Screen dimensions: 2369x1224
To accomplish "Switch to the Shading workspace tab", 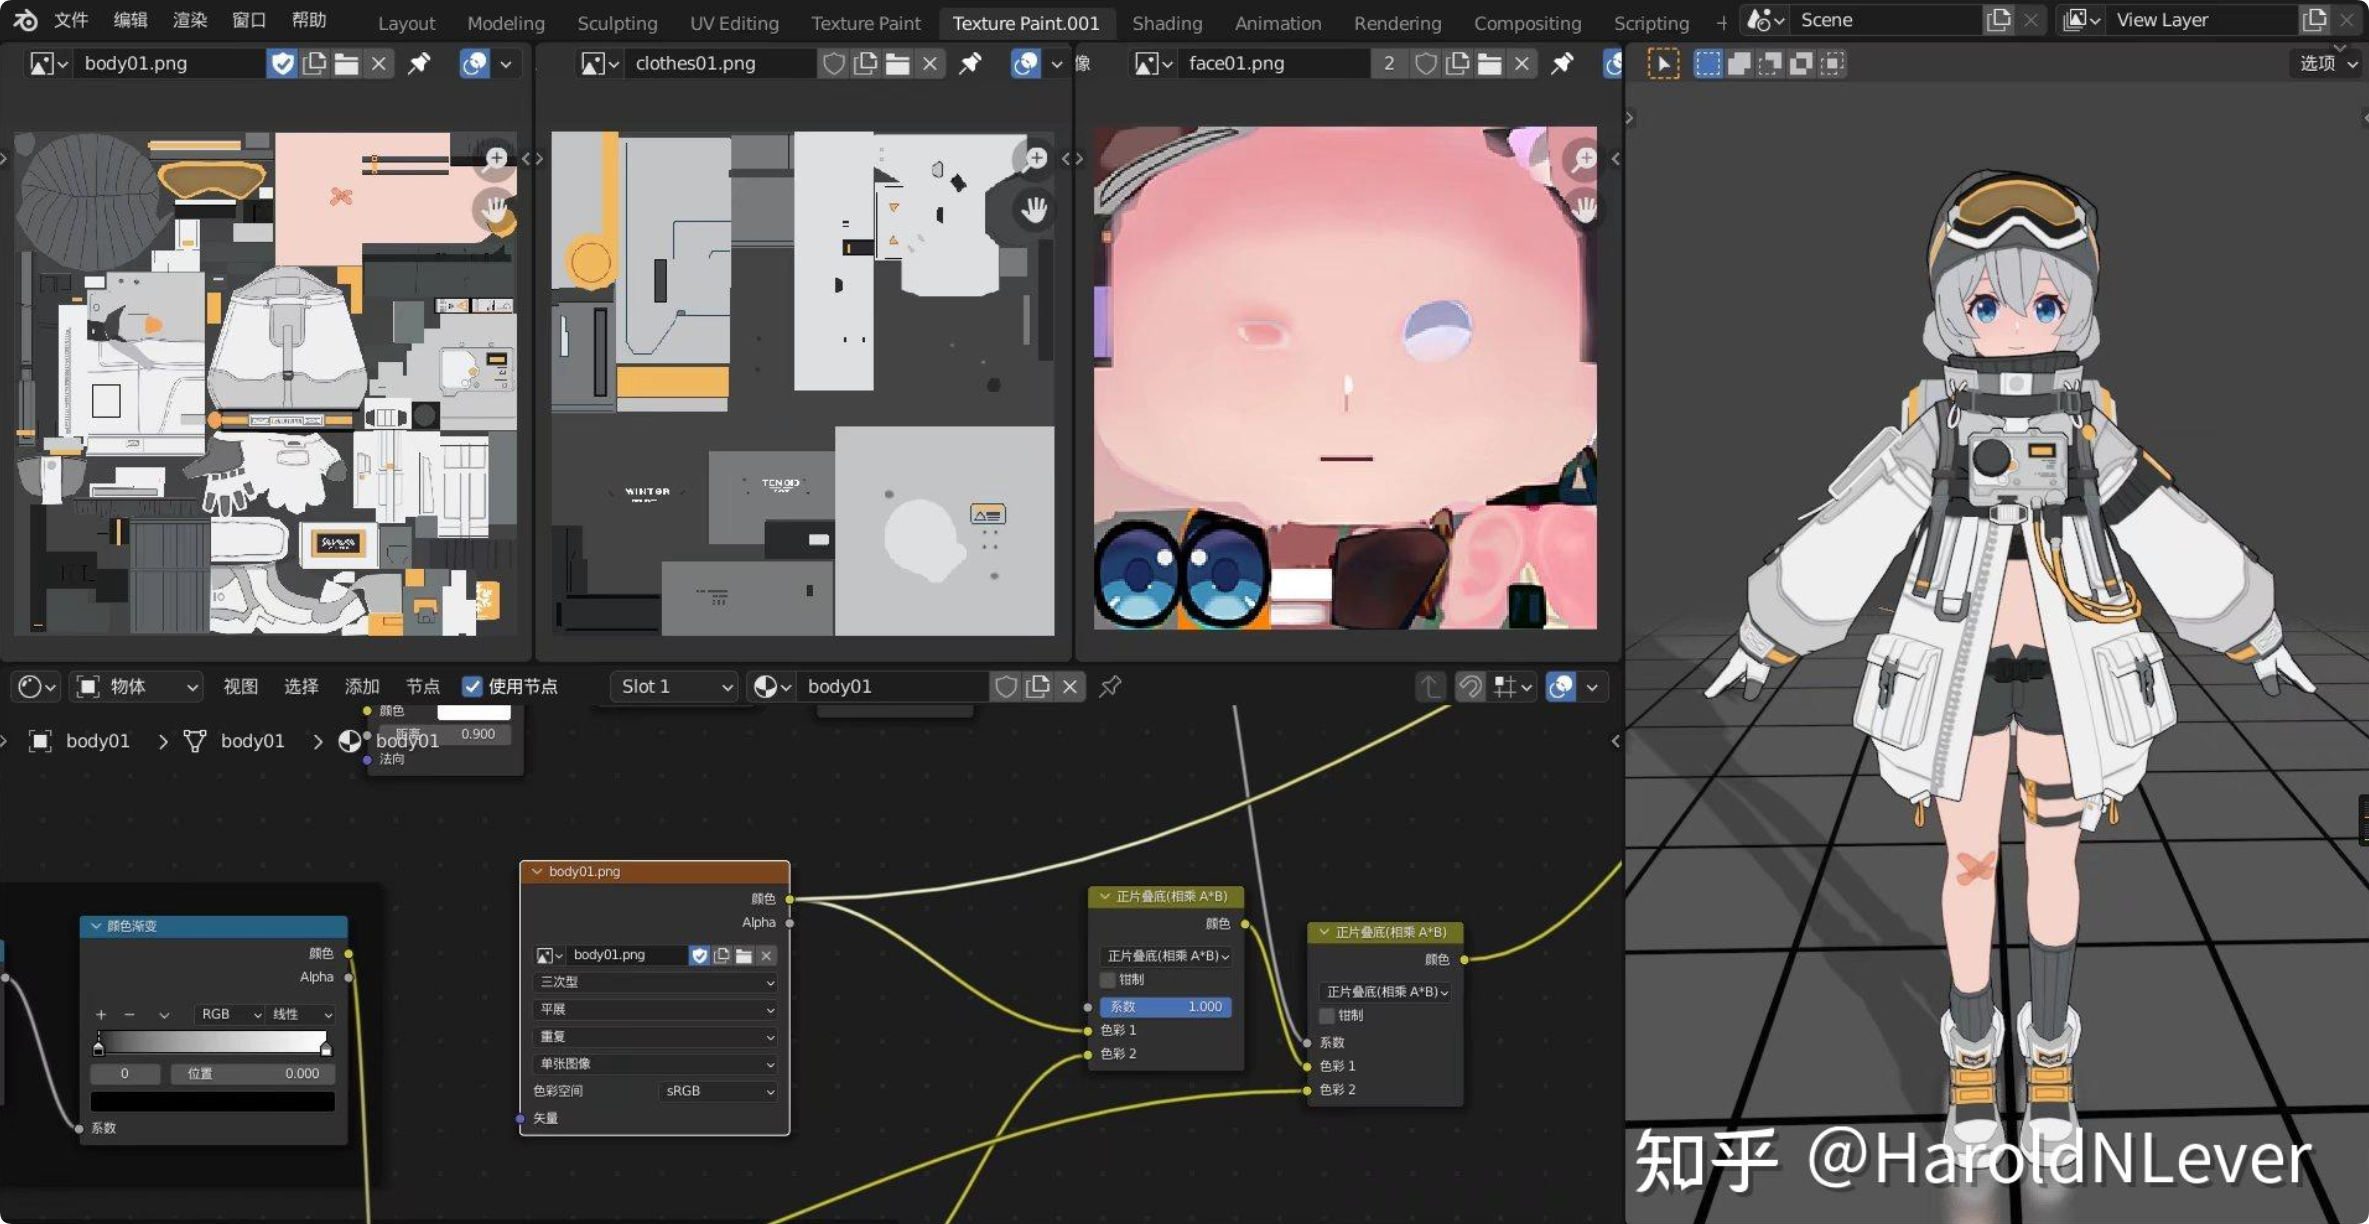I will click(x=1167, y=22).
